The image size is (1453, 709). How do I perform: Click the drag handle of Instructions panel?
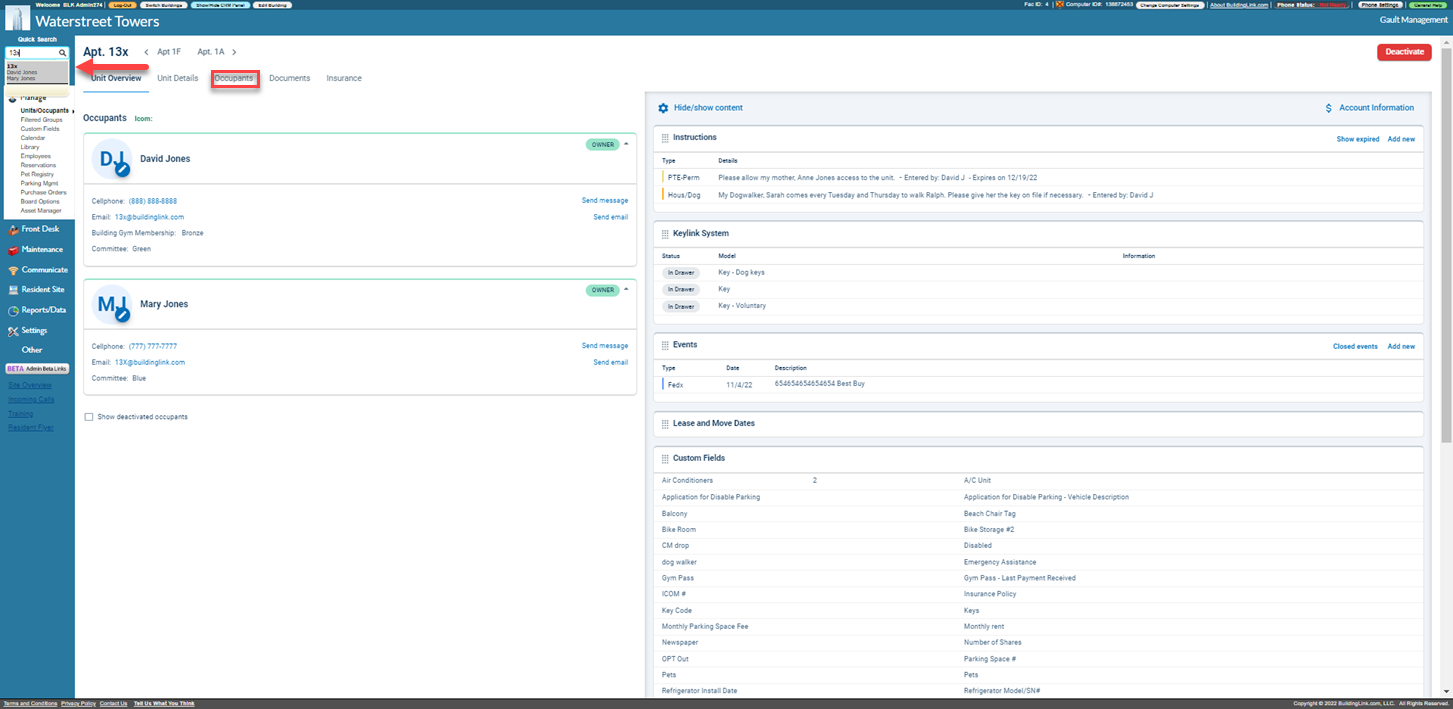pos(665,138)
